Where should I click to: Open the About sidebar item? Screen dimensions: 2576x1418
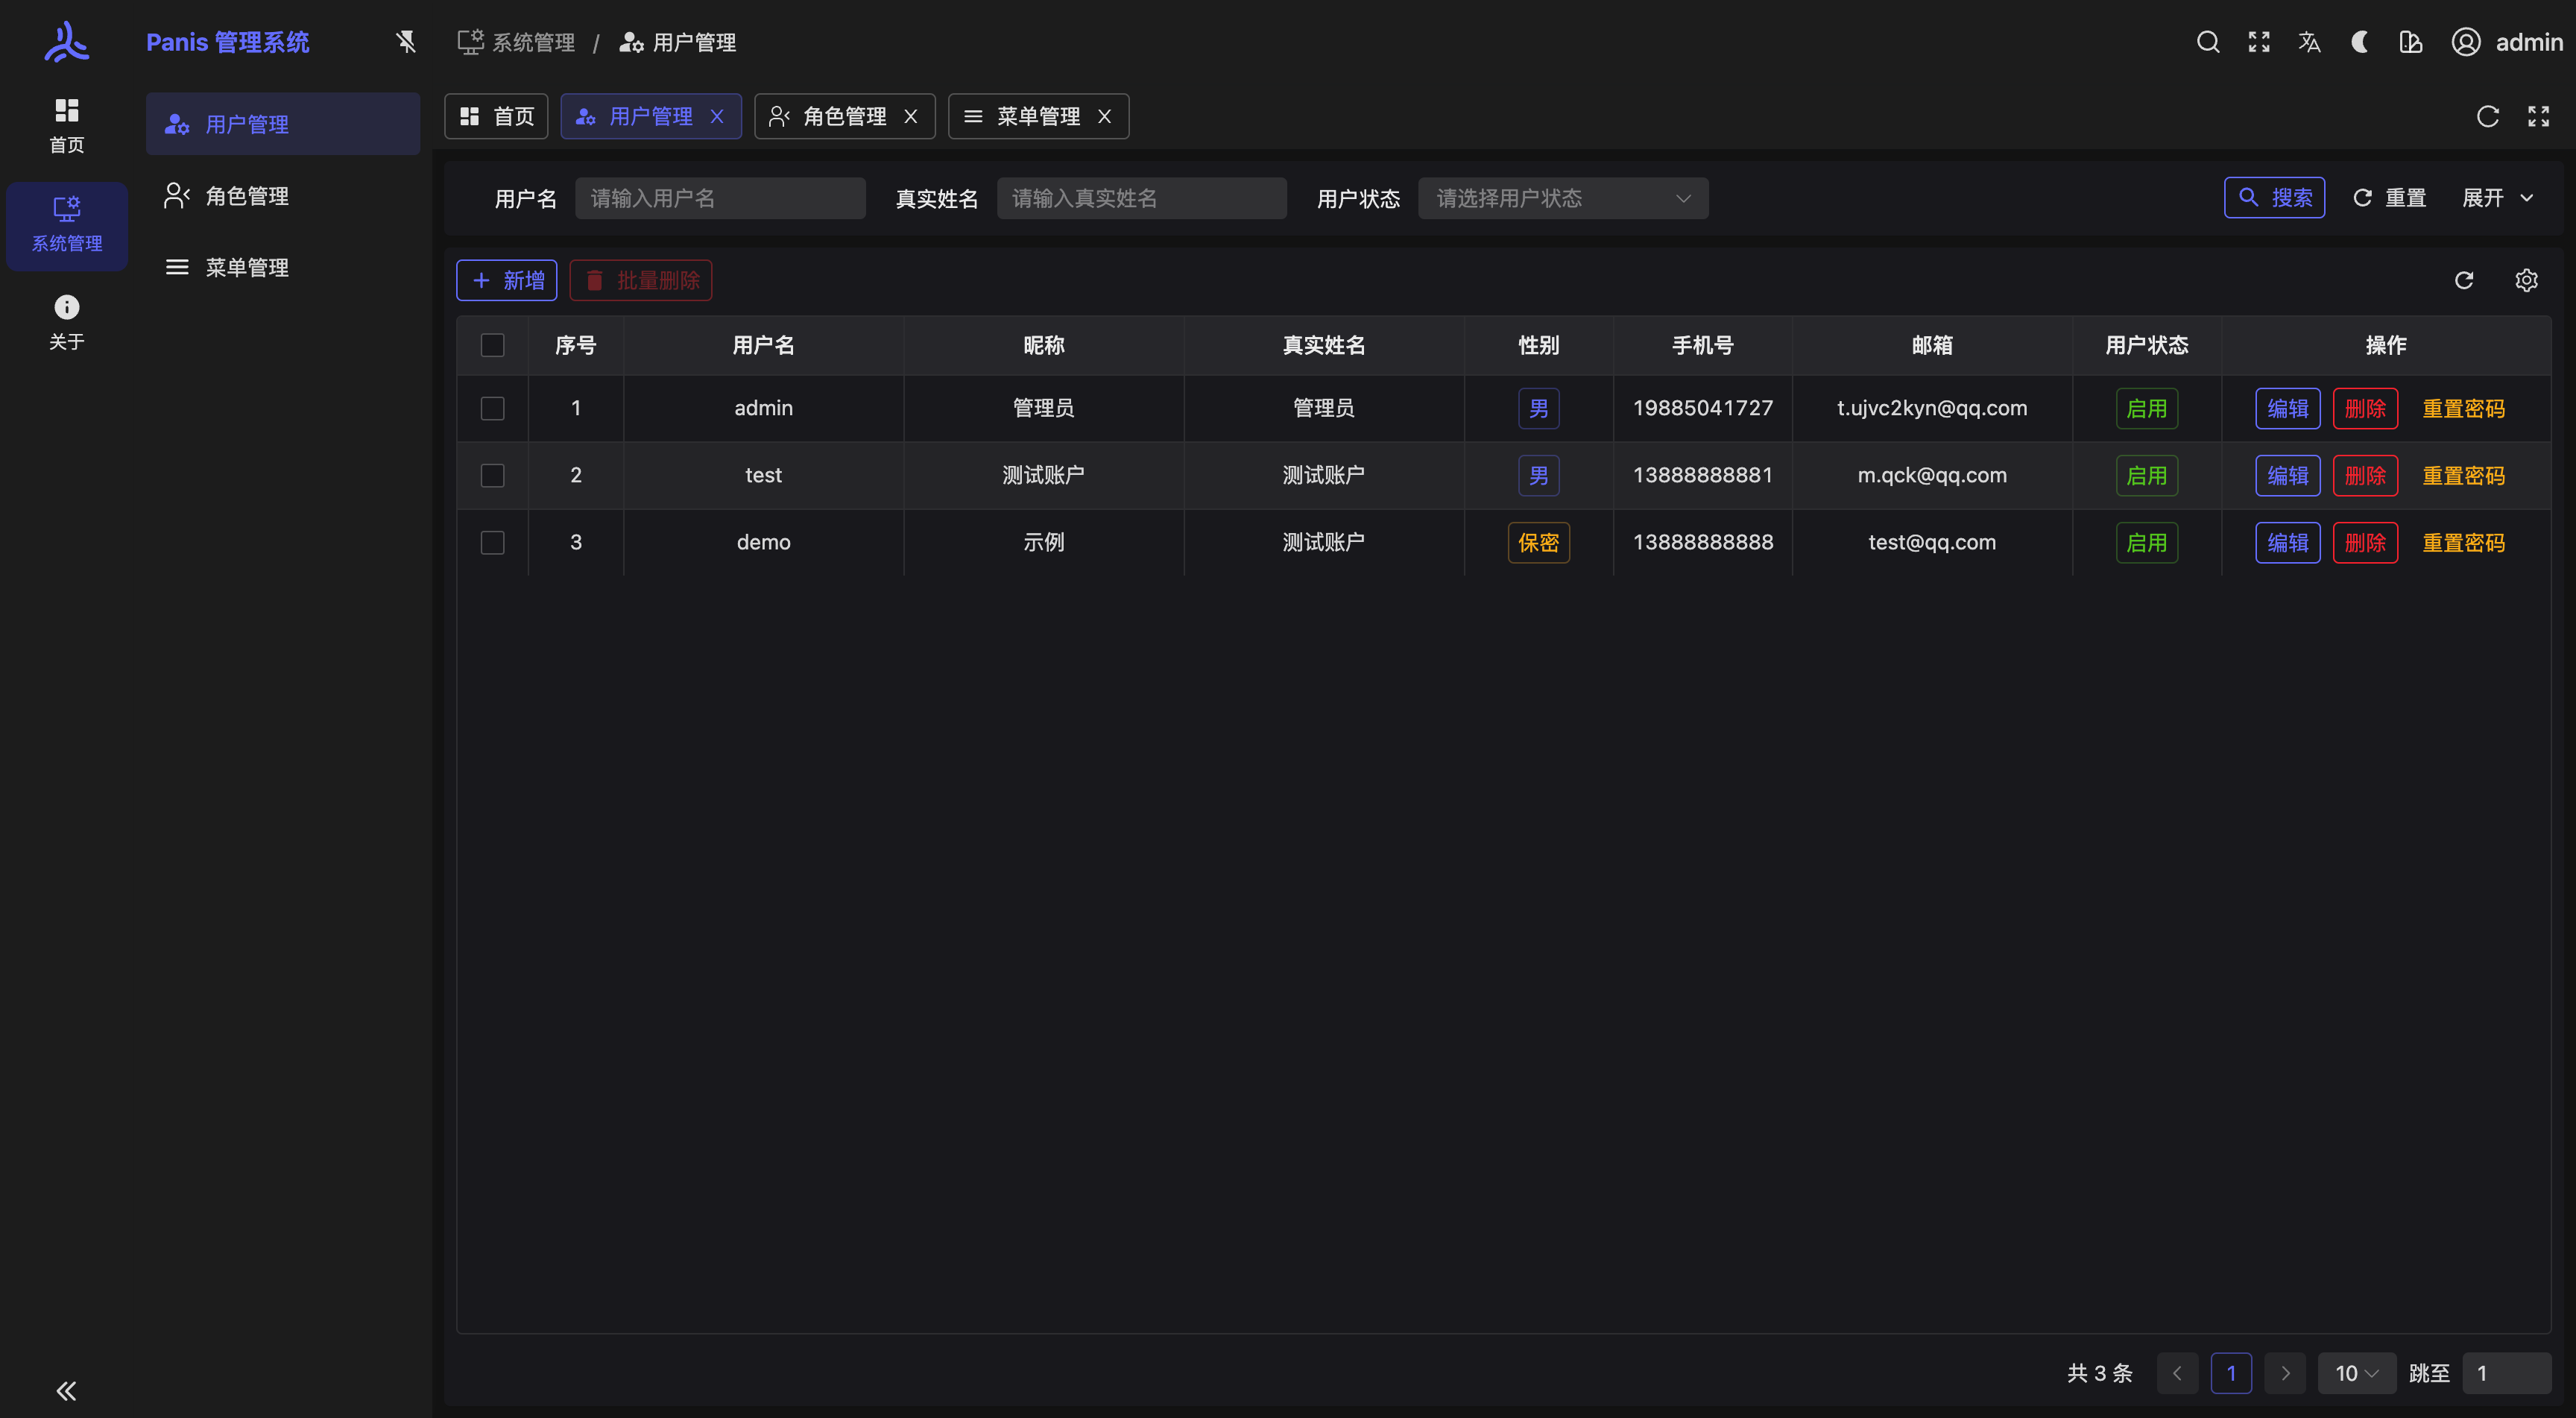point(66,321)
